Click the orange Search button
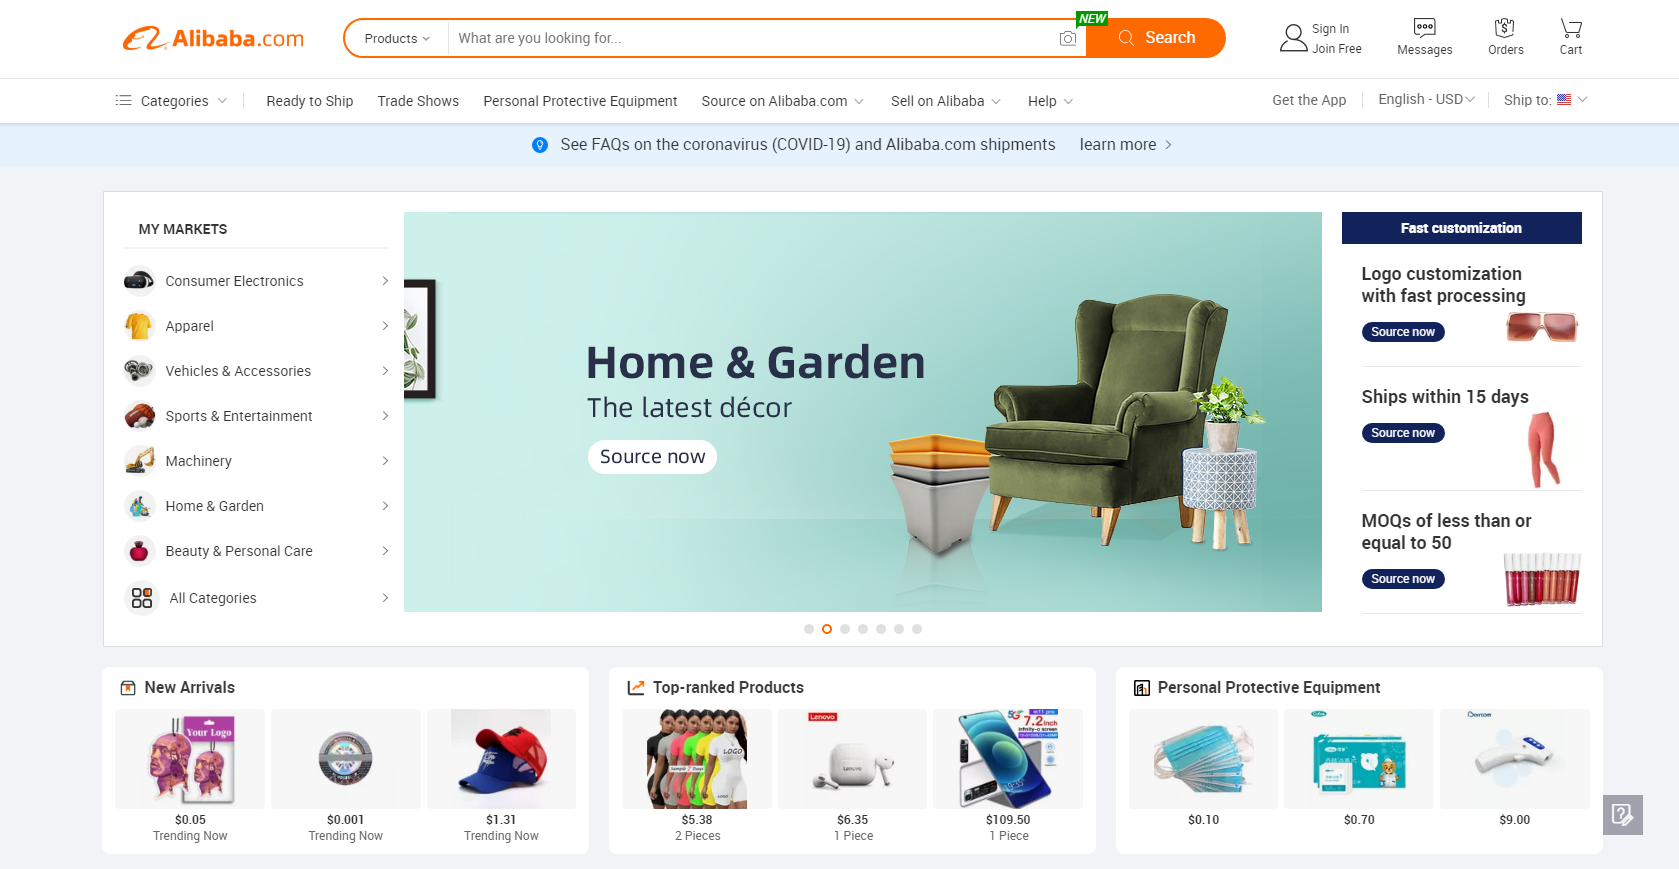Screen dimensions: 1679x869 click(1156, 38)
